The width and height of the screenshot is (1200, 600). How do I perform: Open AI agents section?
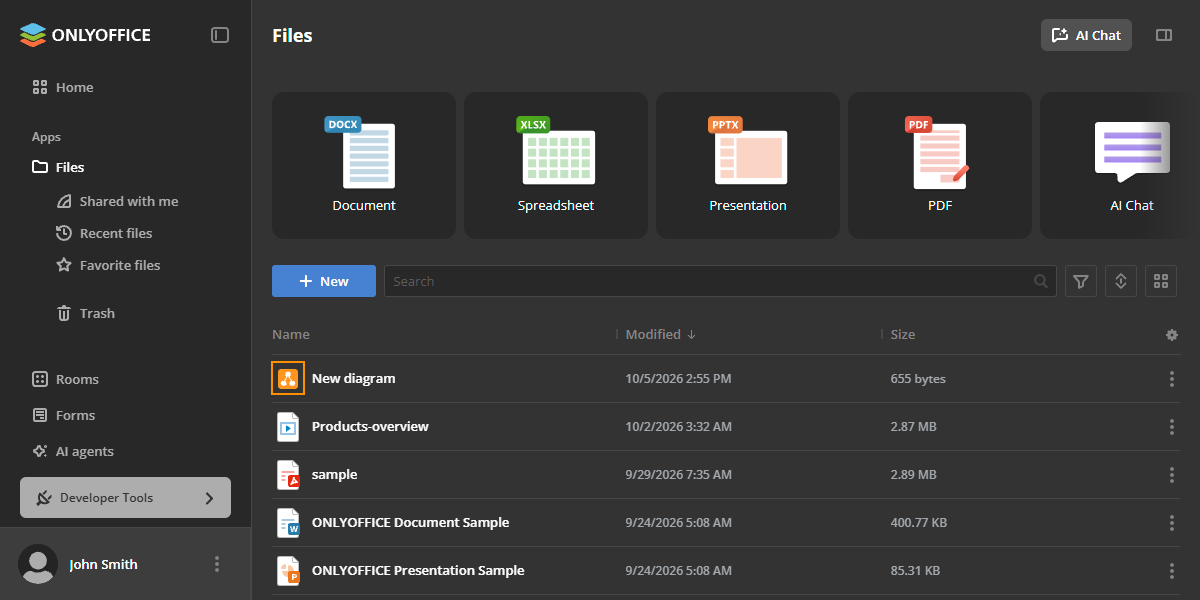[74, 451]
